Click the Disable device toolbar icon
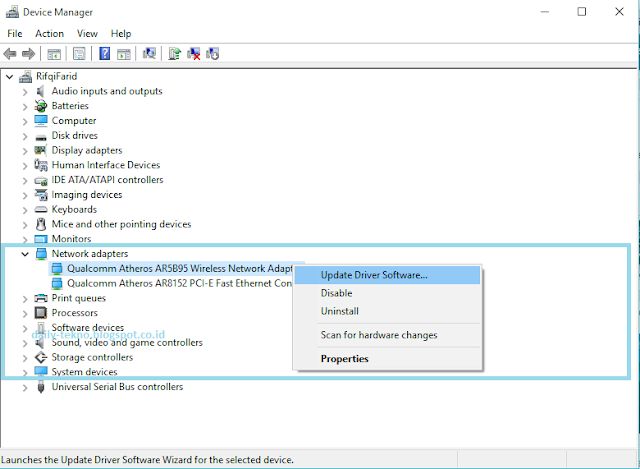Viewport: 640px width, 469px height. (213, 53)
